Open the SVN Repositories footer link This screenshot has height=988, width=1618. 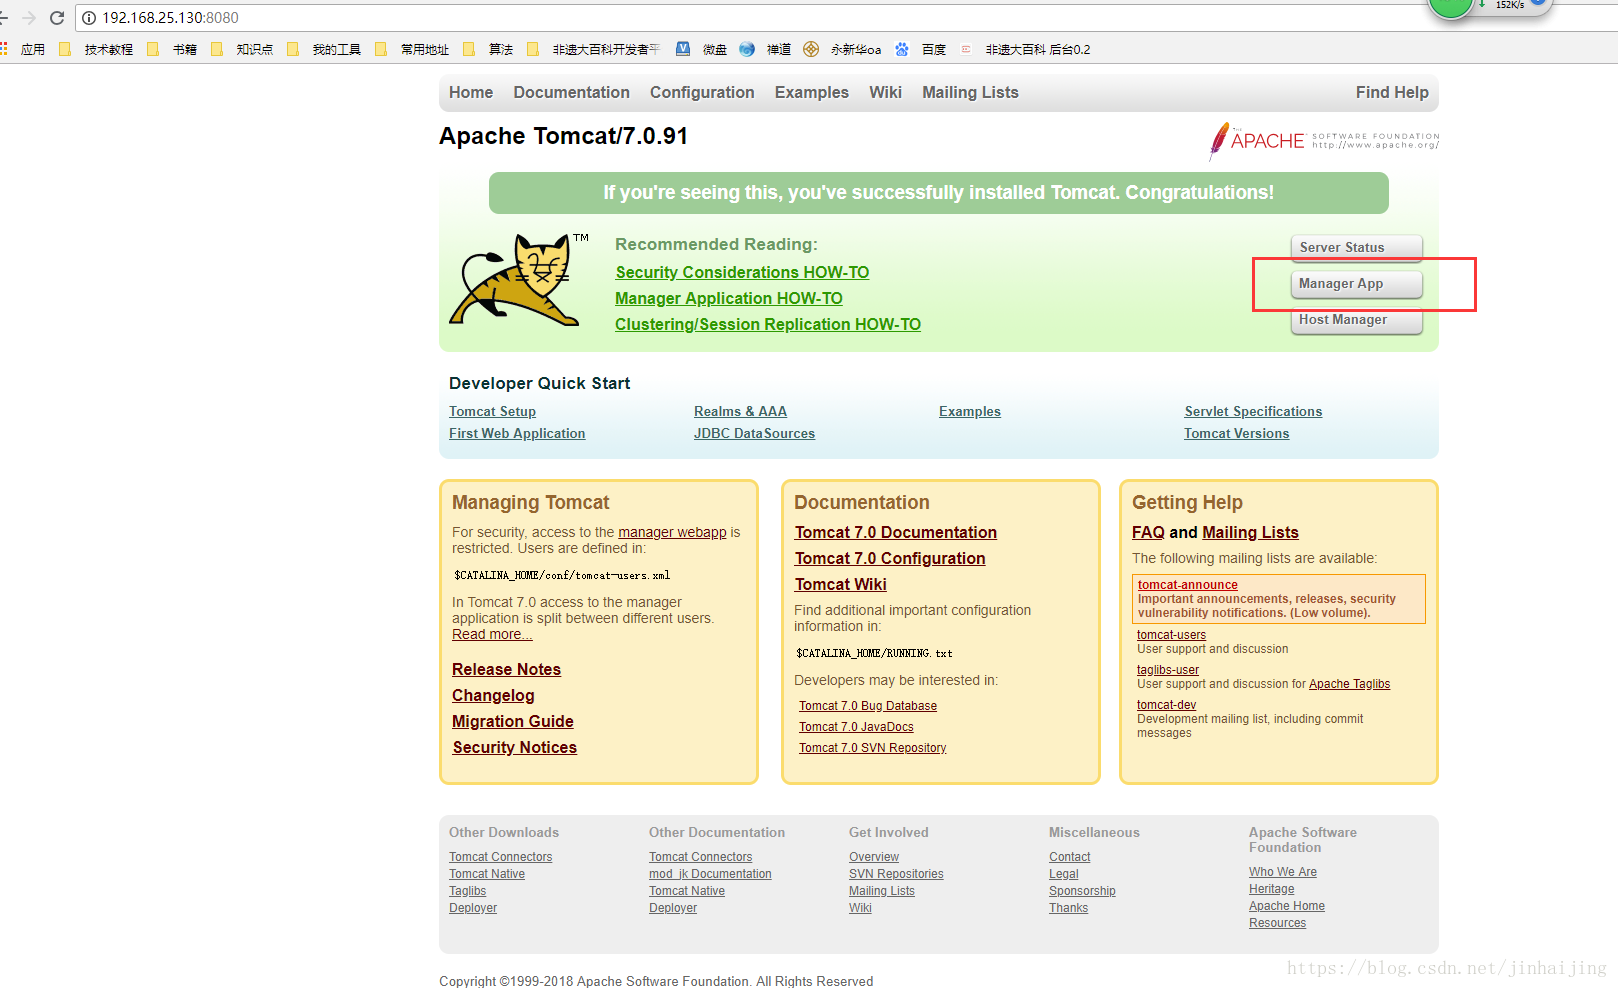tap(896, 874)
